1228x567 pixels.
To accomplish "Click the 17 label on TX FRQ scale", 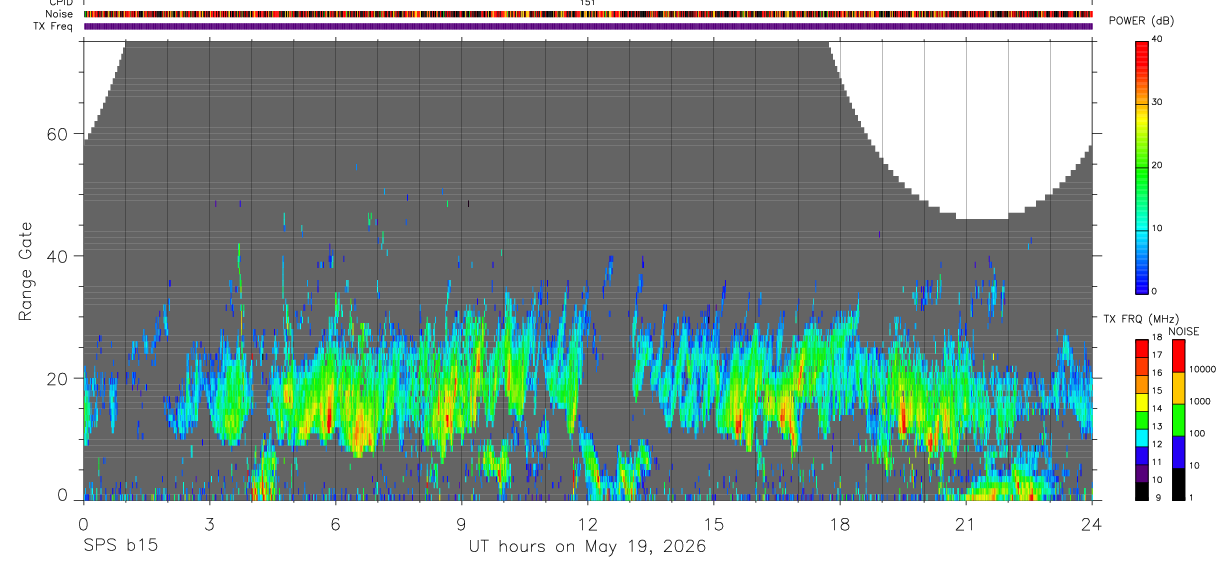I will point(1157,355).
